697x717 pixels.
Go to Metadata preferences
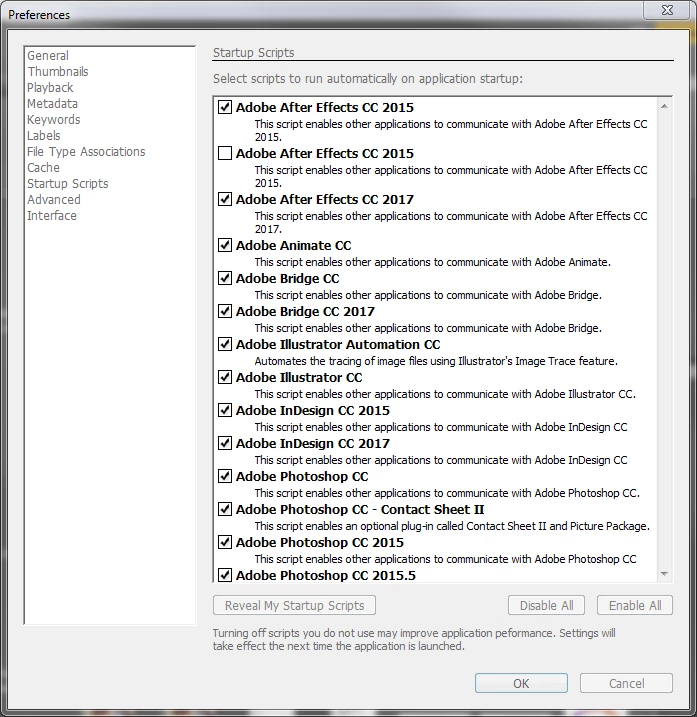[52, 104]
